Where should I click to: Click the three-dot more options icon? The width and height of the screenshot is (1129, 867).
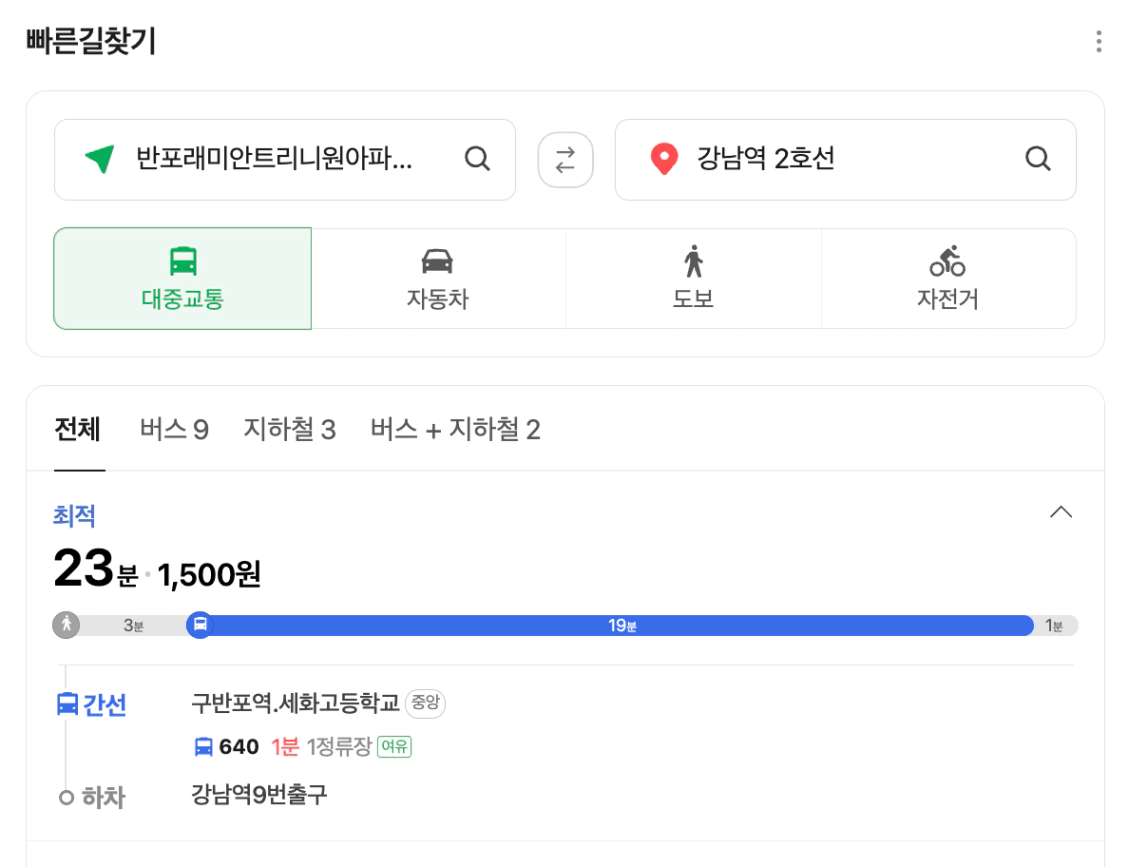(1098, 41)
